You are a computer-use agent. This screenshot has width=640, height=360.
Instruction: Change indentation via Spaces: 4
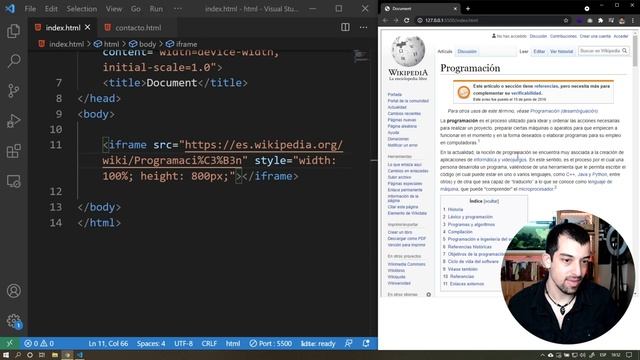coord(151,343)
